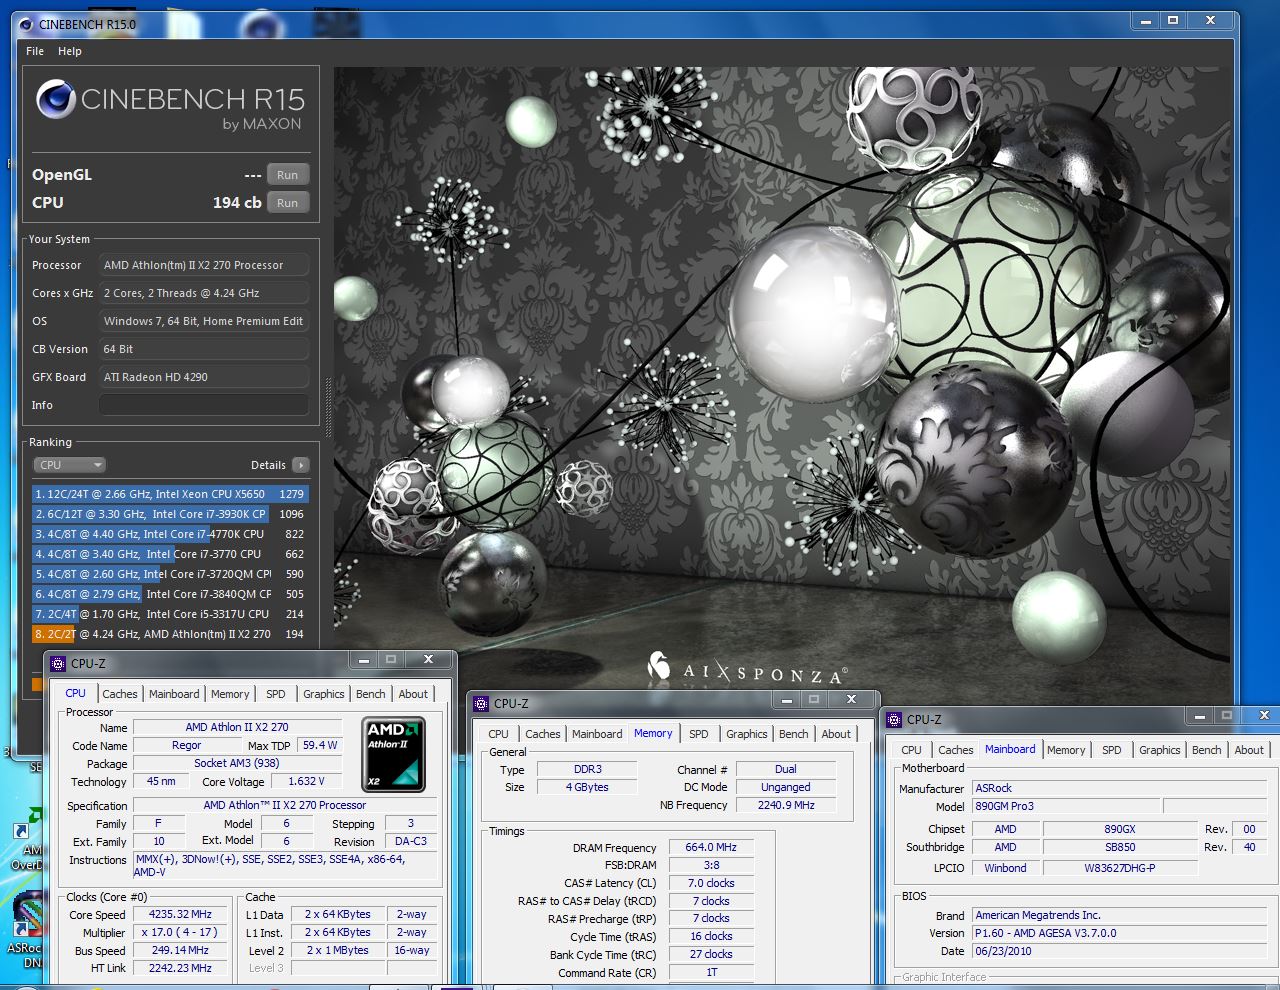
Task: Select the Xeon X5650 ranking row
Action: coord(170,494)
